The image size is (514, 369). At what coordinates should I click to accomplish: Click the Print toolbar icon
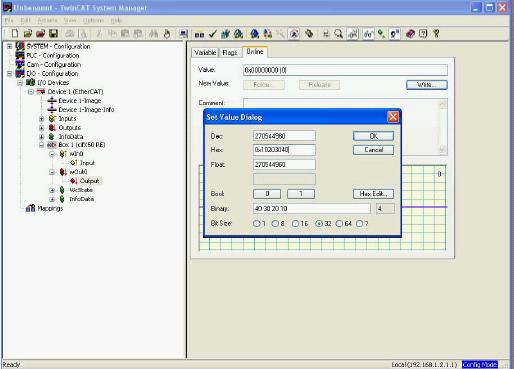70,33
